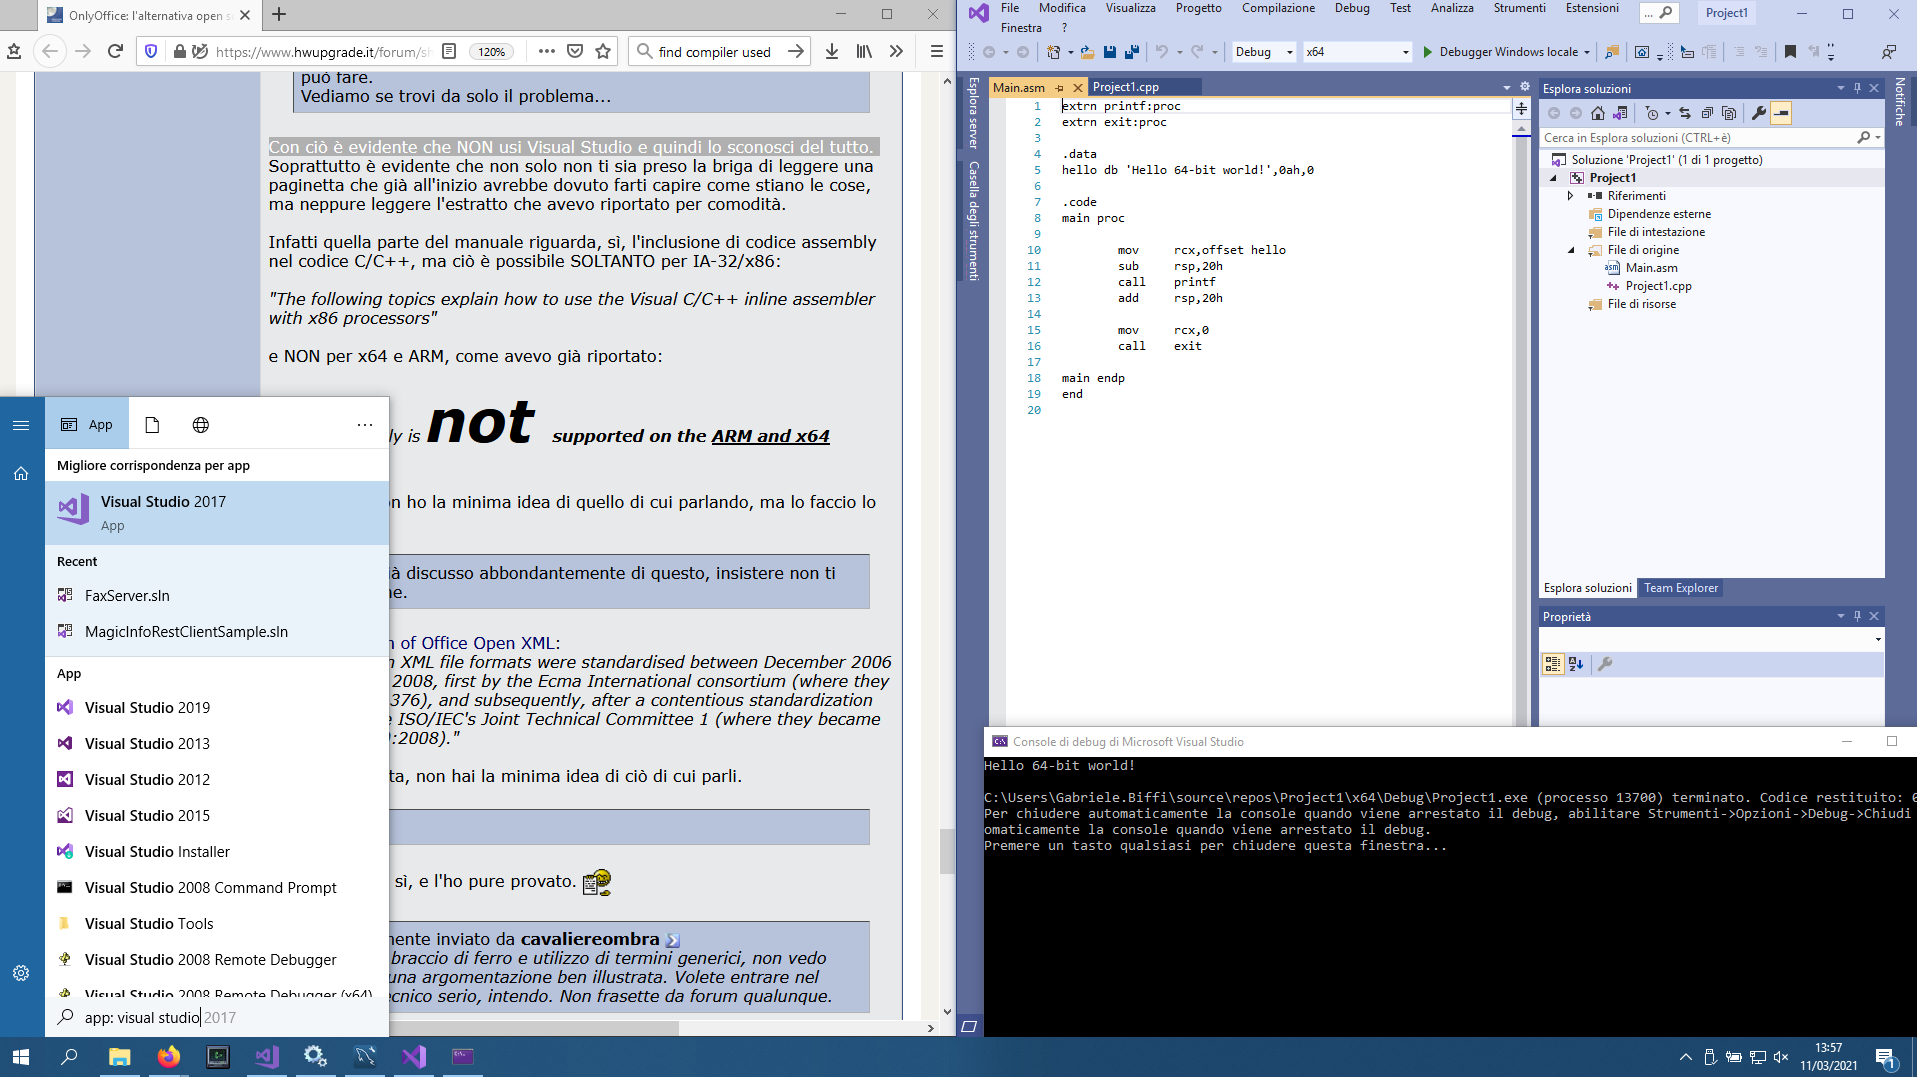Auto-hide pin for Esplora soluzioni panel

(x=1857, y=88)
